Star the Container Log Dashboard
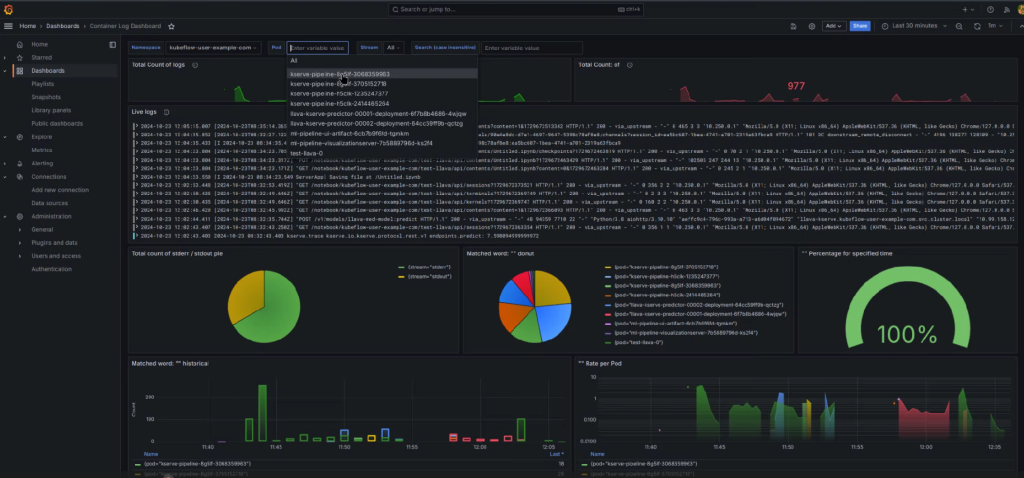 click(x=171, y=25)
